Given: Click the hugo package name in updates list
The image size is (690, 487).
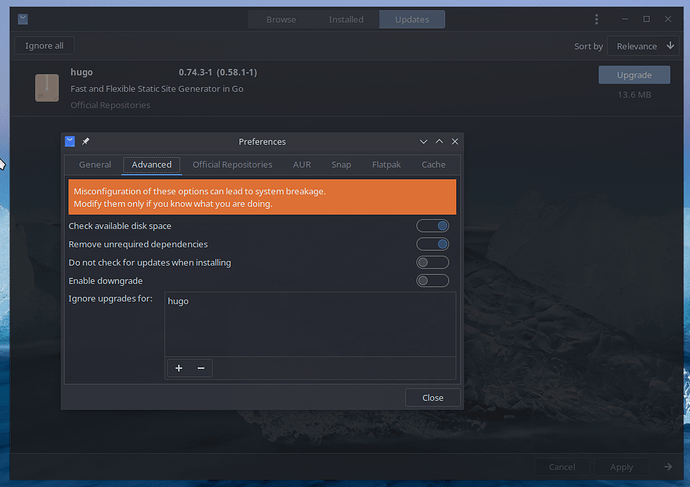Looking at the screenshot, I should 81,72.
